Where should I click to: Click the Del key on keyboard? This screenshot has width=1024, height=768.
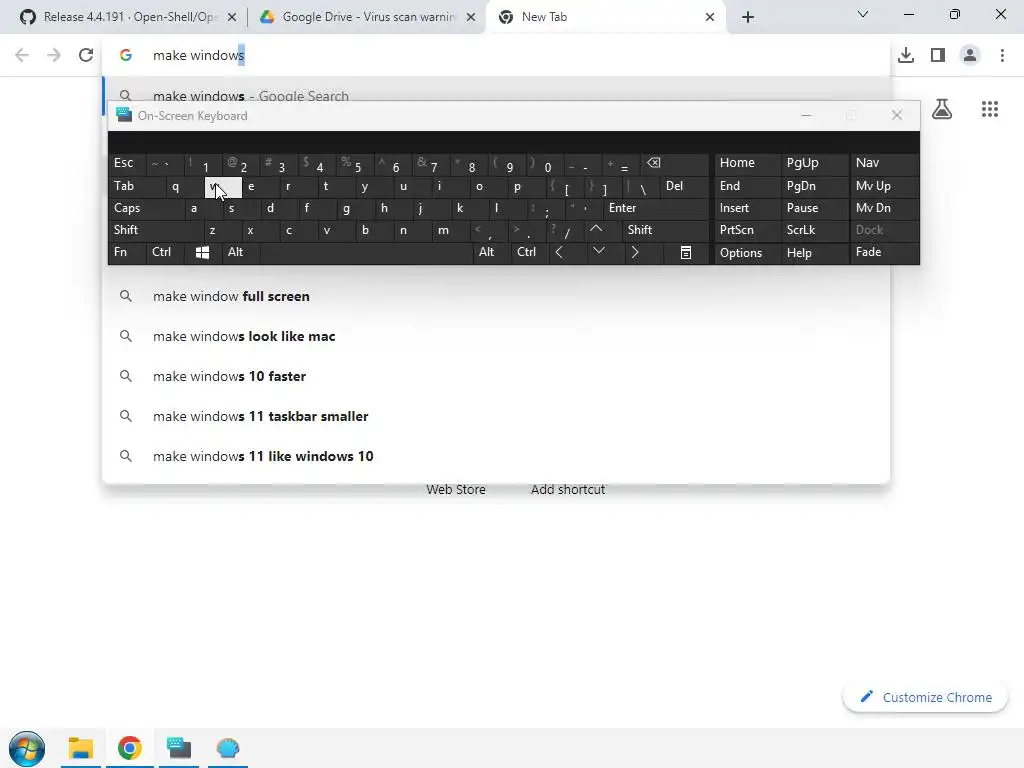(684, 186)
